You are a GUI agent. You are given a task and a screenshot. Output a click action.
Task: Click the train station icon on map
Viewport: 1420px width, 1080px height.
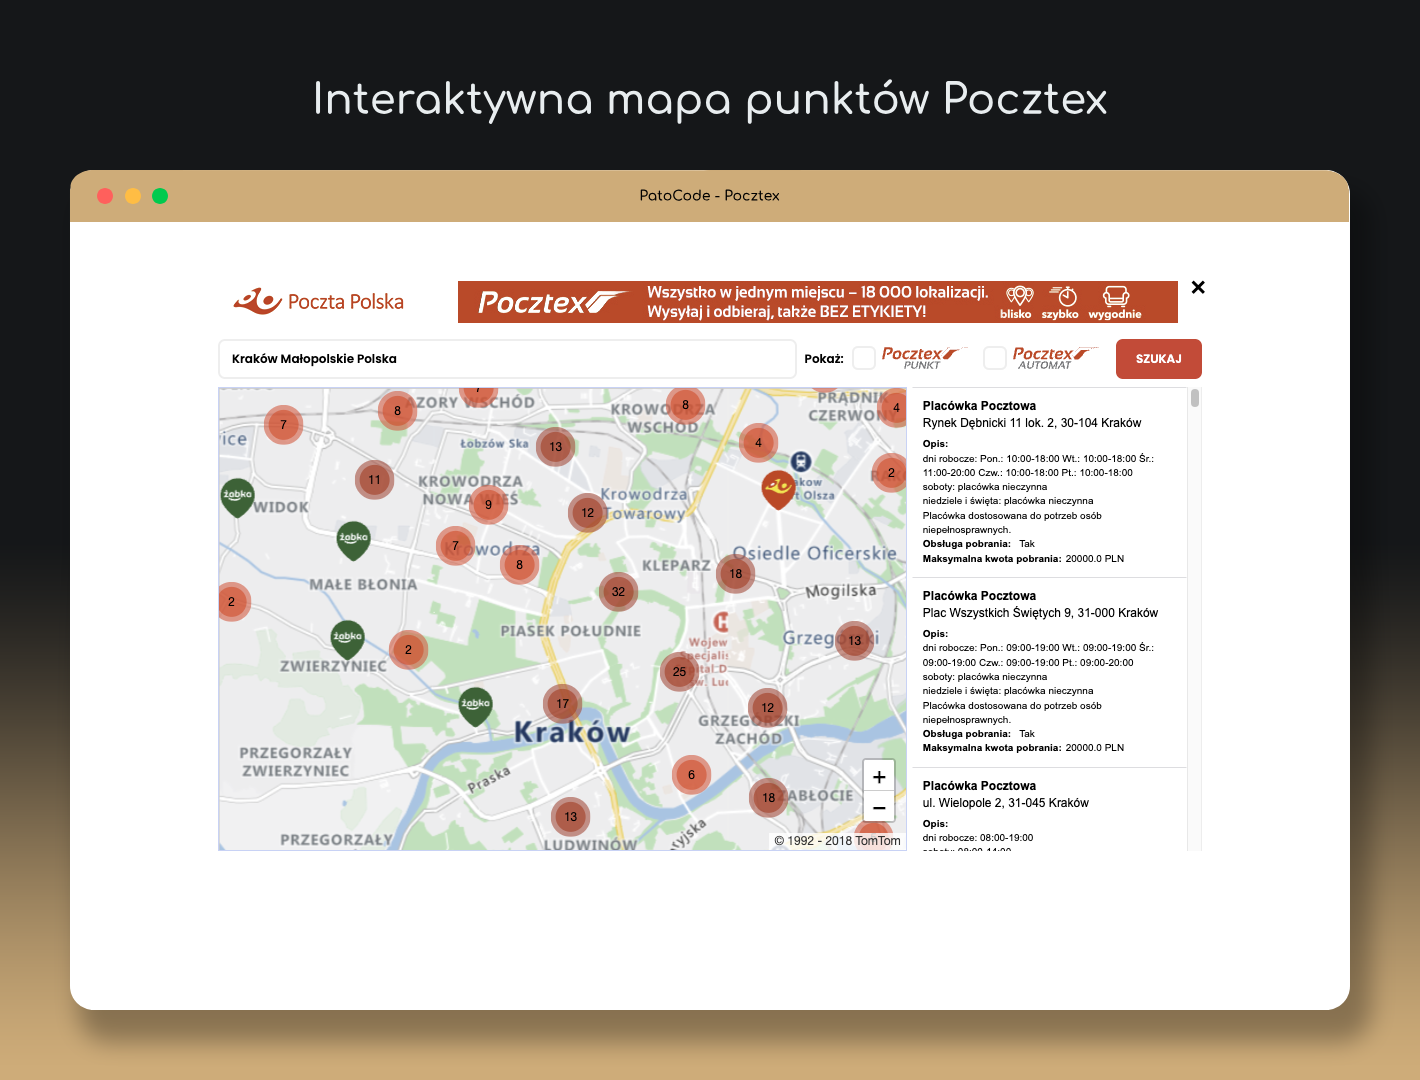(800, 461)
